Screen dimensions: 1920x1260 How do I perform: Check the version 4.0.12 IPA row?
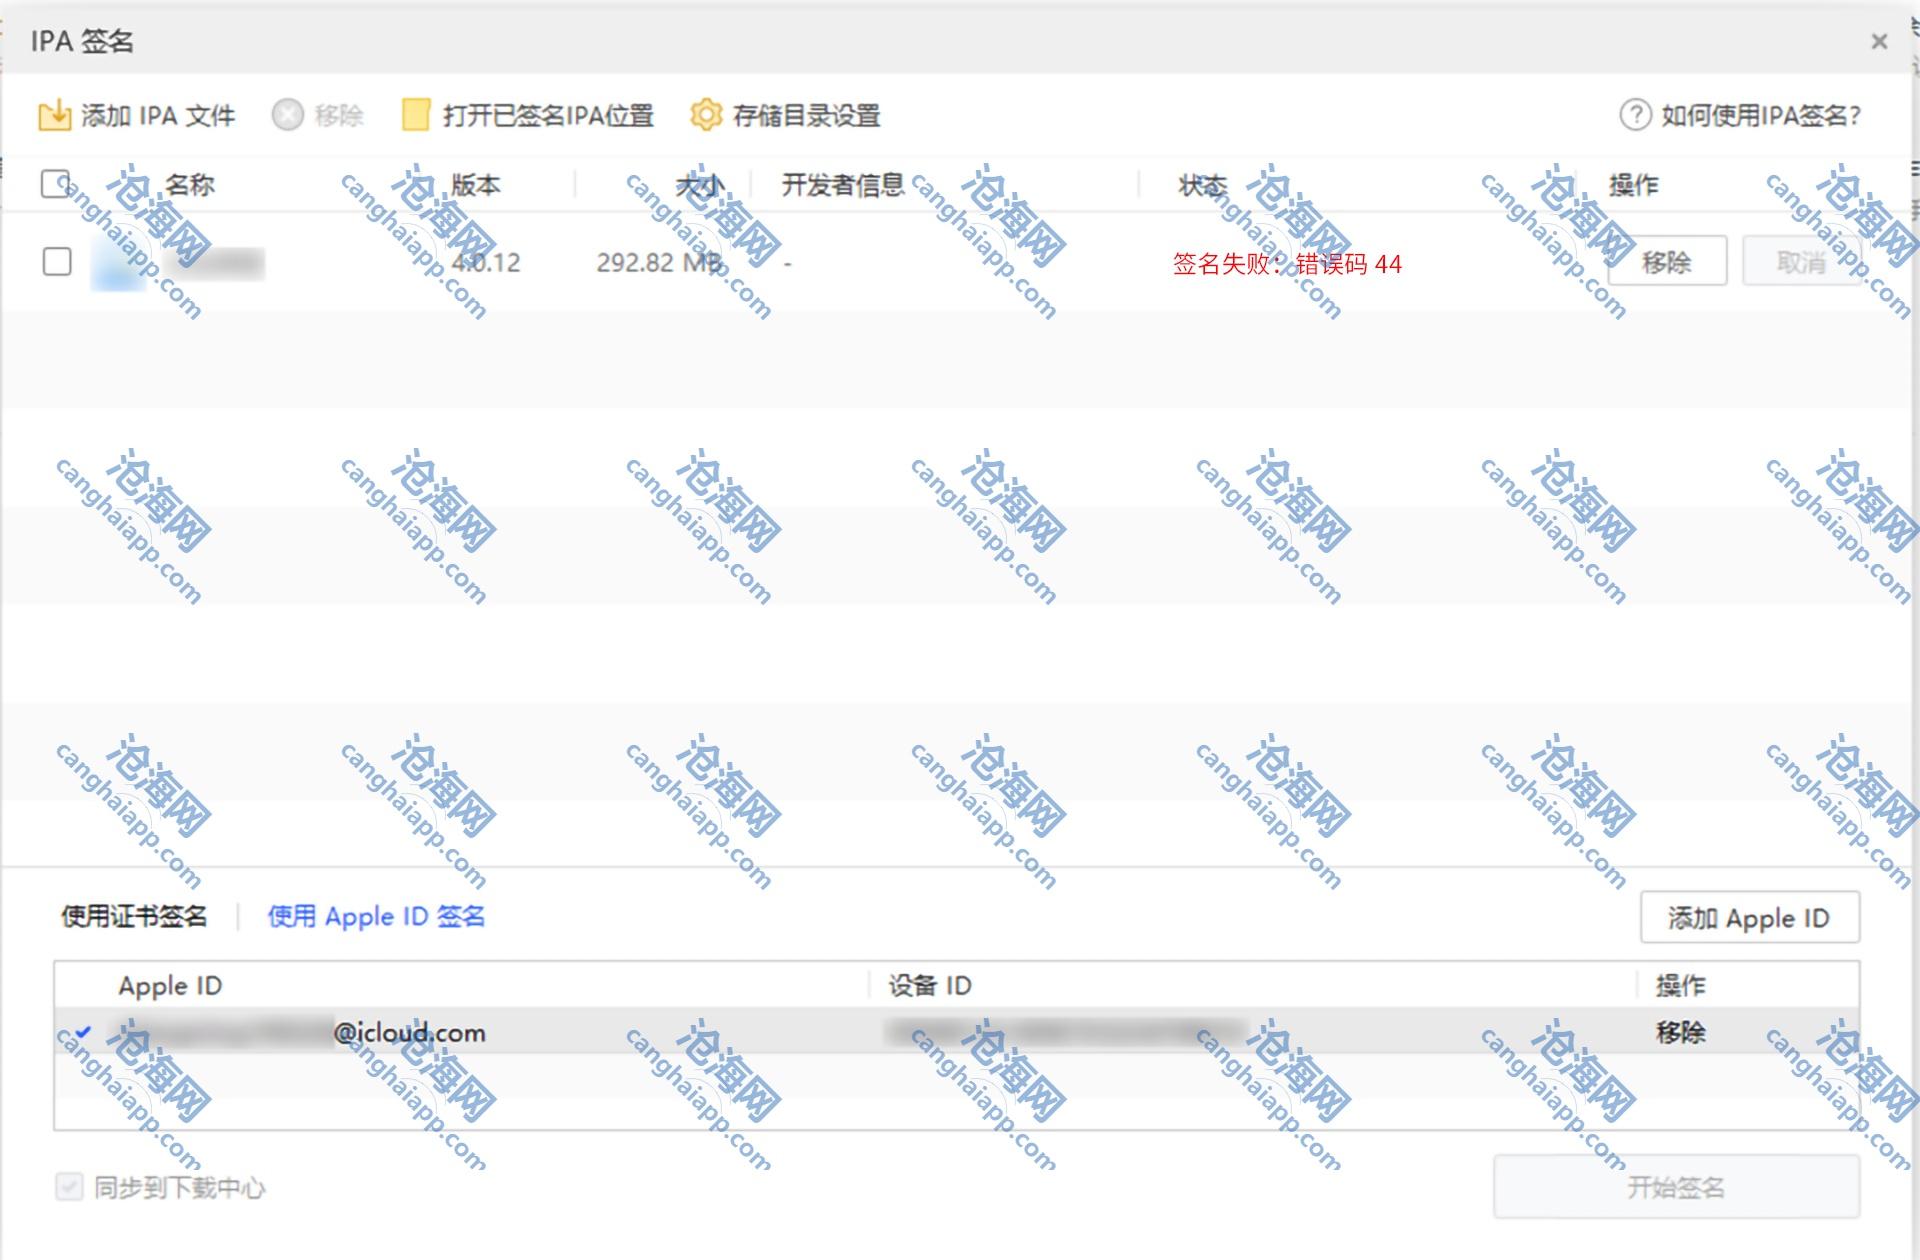coord(57,262)
